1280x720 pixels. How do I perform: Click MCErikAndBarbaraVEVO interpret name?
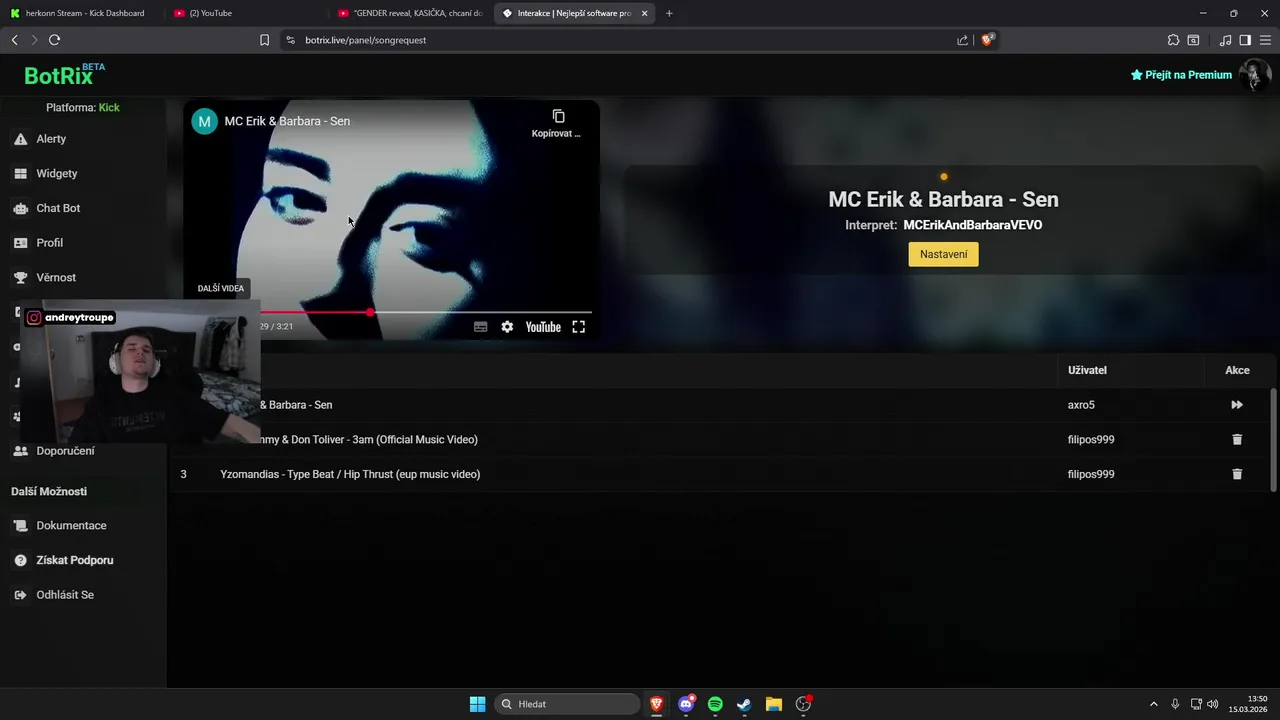[973, 225]
